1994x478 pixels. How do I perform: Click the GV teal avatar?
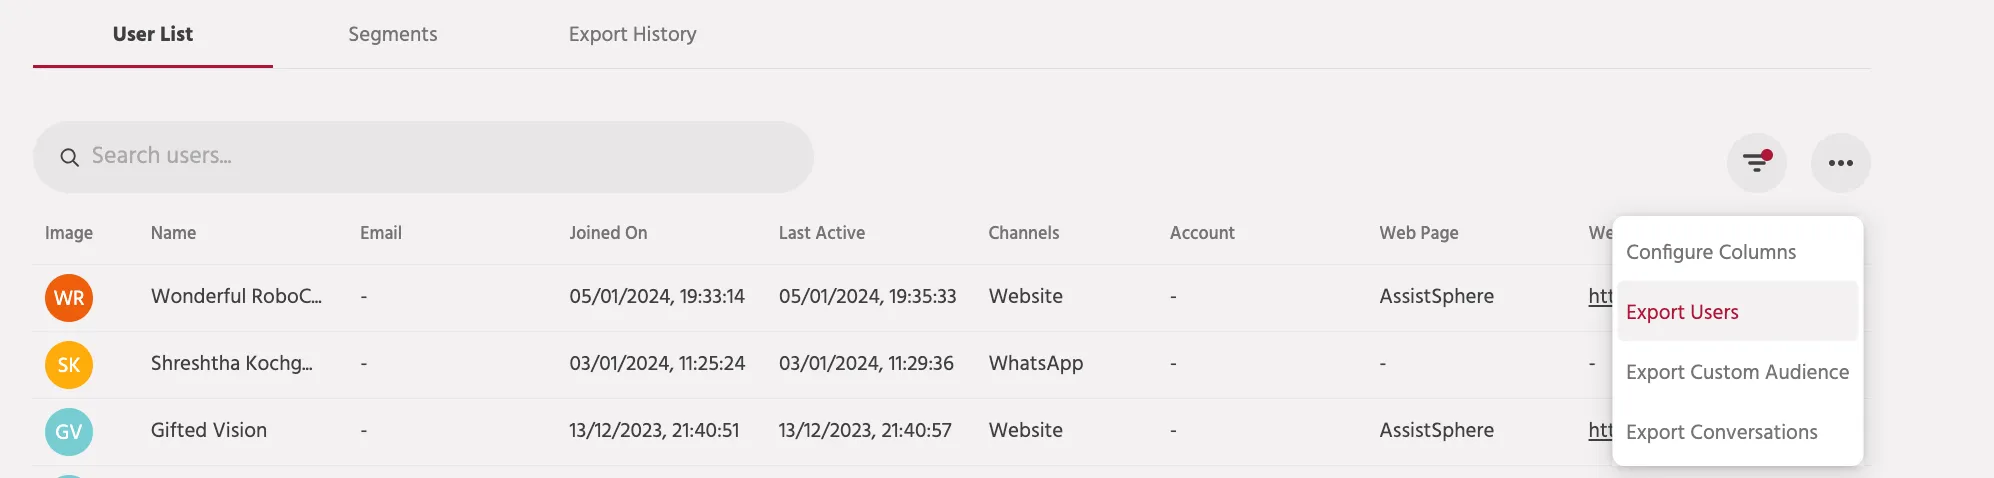pos(69,432)
